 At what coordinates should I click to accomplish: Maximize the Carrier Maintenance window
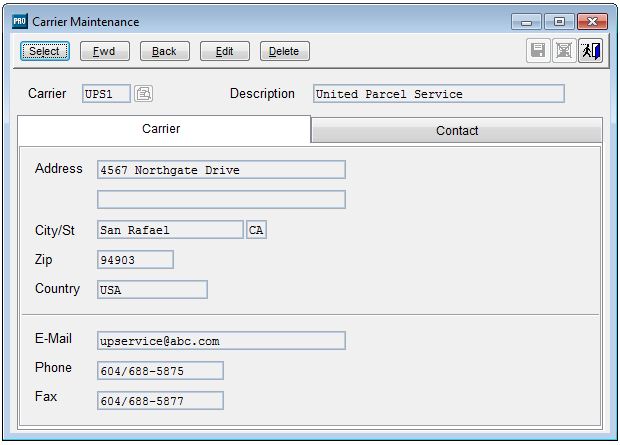[559, 22]
